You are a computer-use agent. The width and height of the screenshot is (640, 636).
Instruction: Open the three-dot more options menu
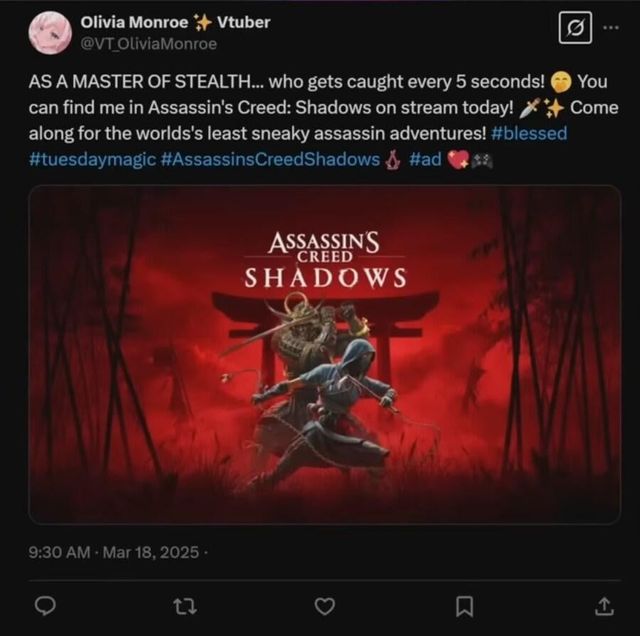611,27
